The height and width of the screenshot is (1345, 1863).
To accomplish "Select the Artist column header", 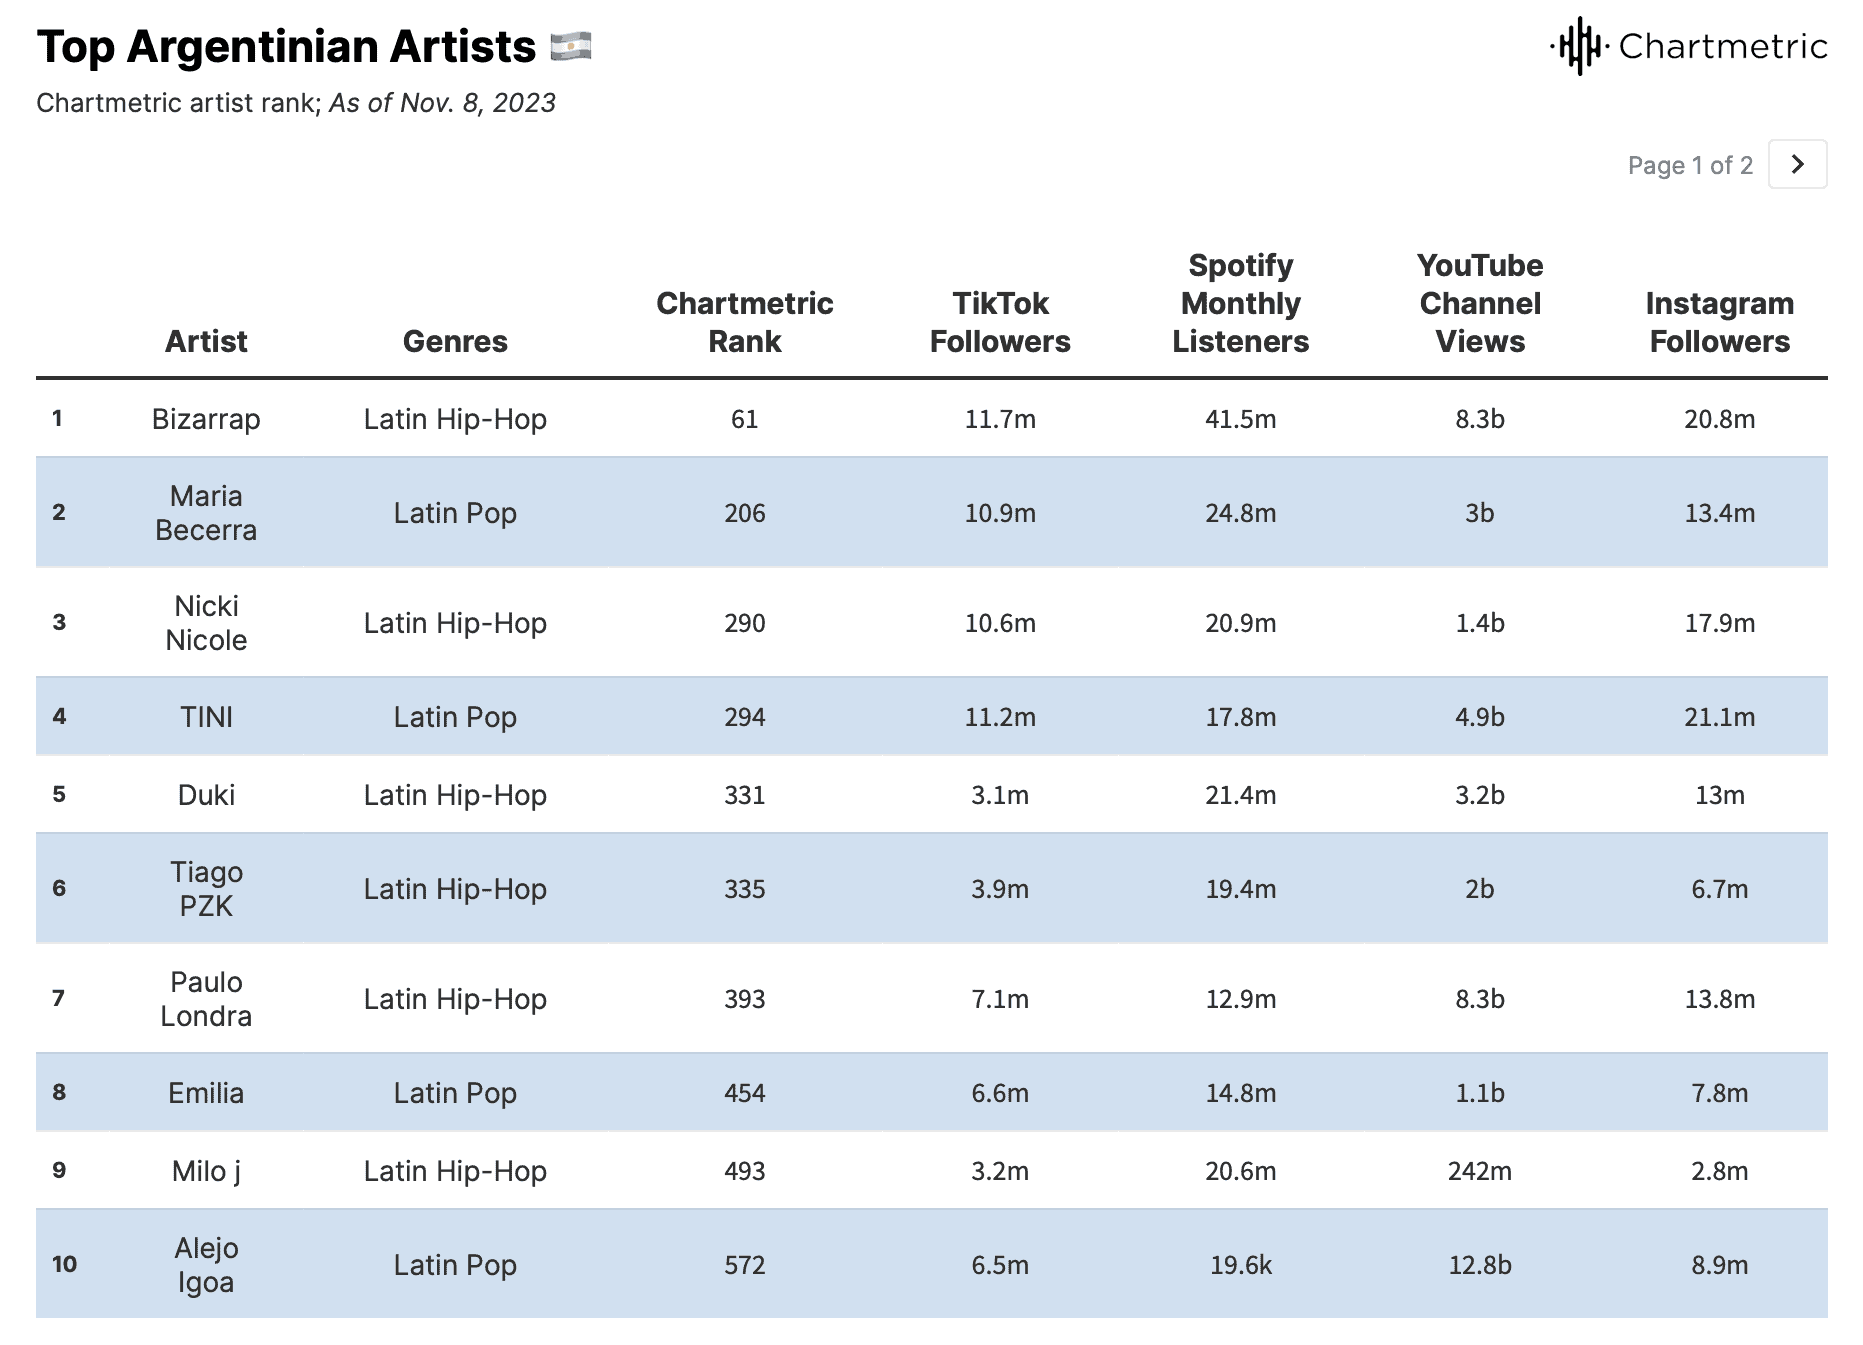I will point(206,340).
